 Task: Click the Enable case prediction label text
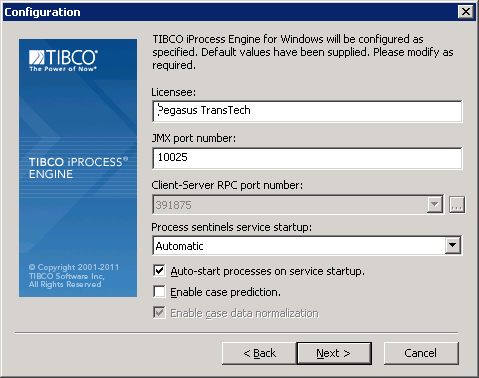pyautogui.click(x=225, y=292)
